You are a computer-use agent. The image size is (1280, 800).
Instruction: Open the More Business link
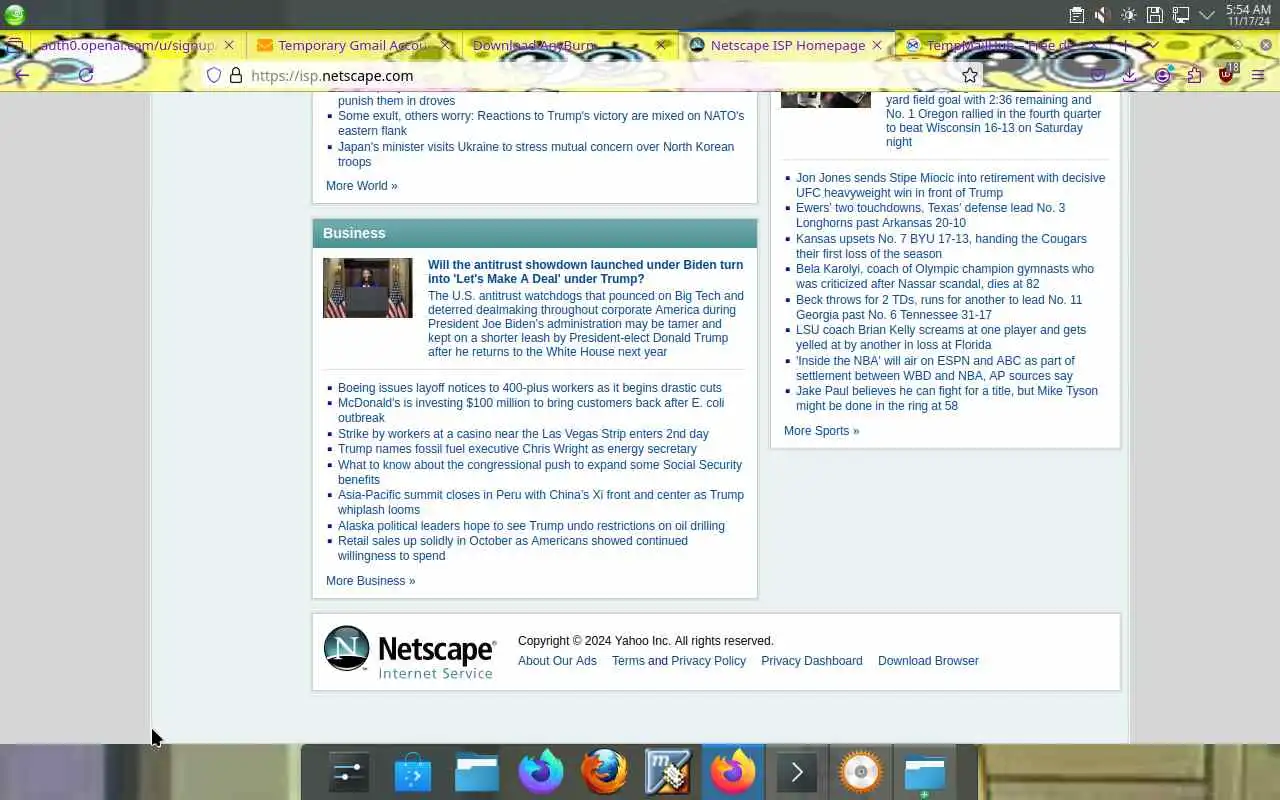[x=370, y=580]
